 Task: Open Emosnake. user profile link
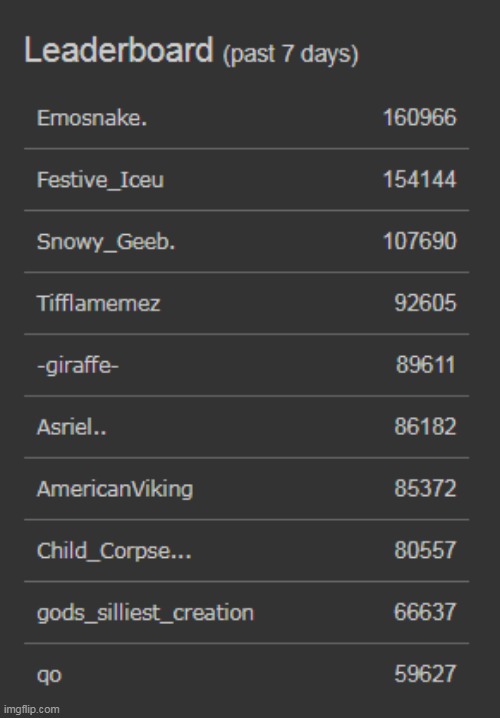click(x=92, y=119)
